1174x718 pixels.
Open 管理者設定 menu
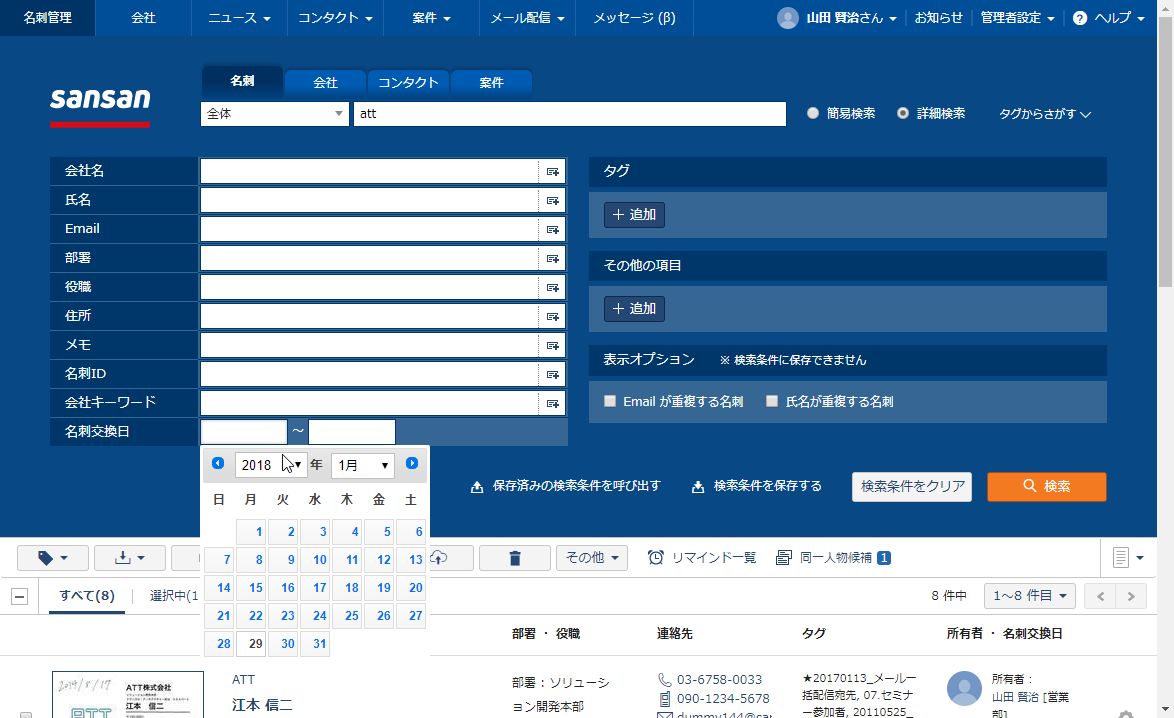tap(1018, 18)
